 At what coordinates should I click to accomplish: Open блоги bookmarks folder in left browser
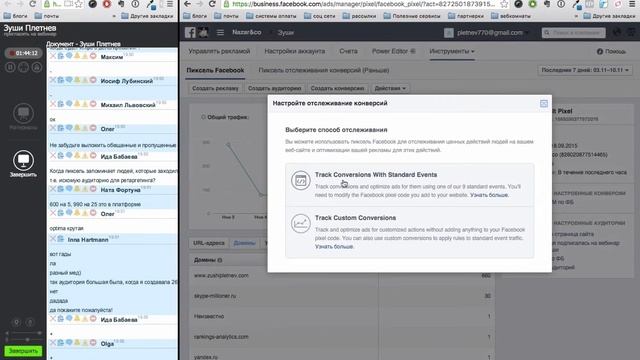(16, 16)
